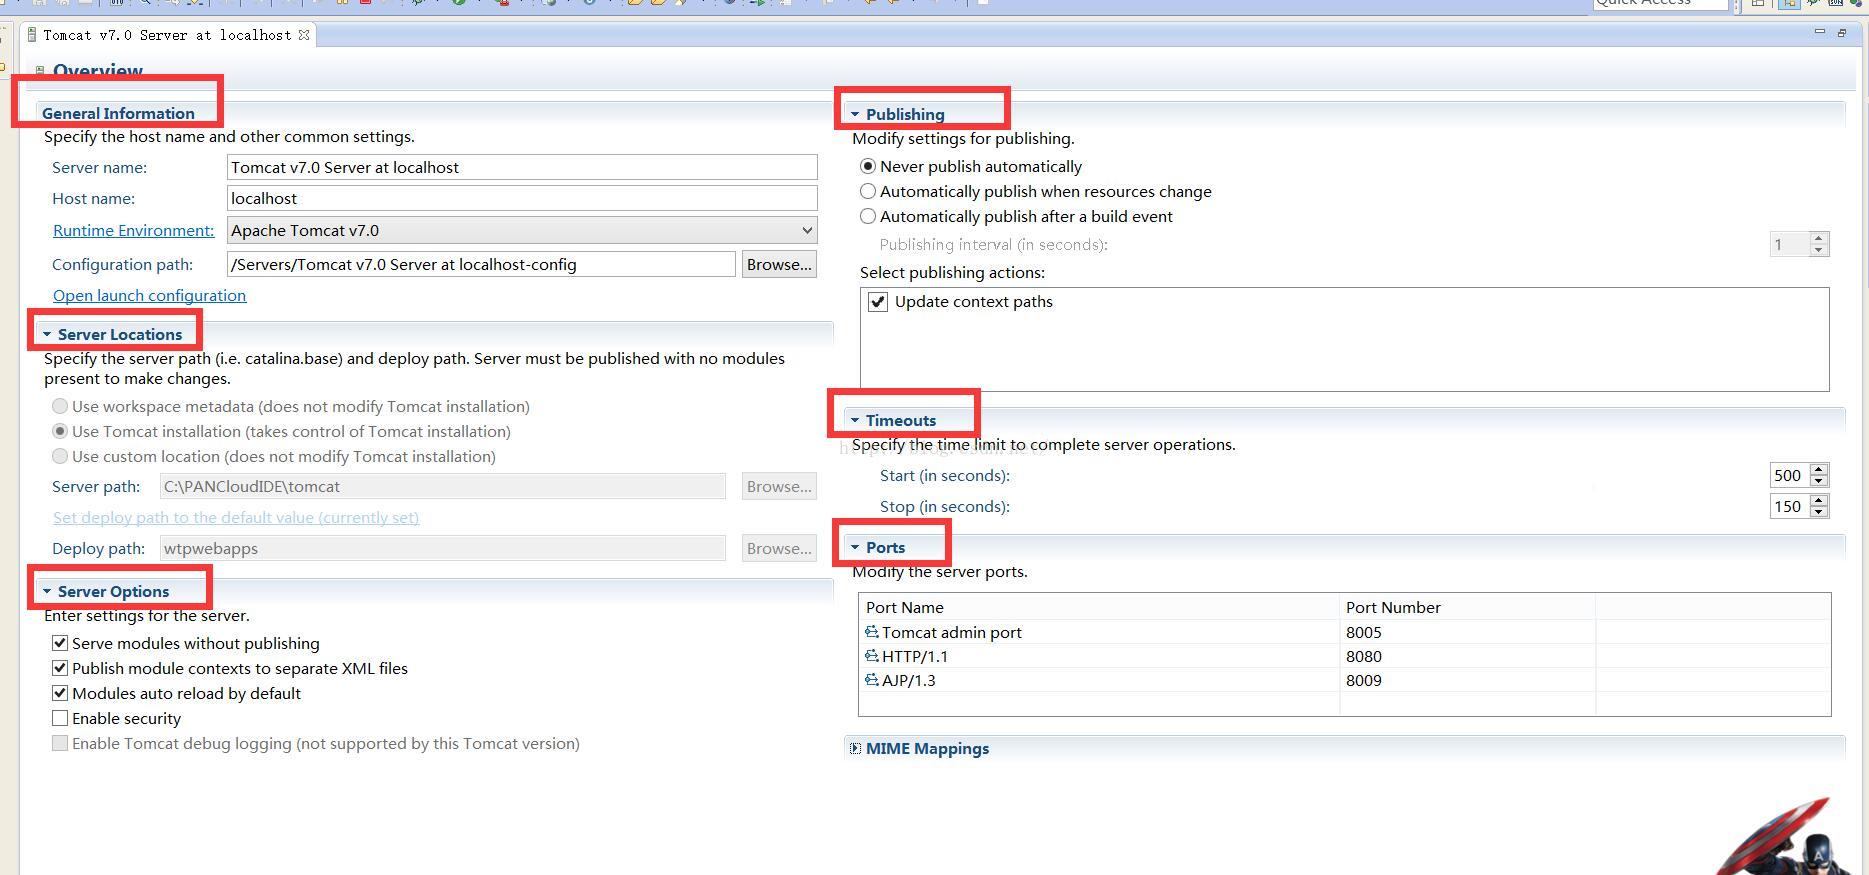
Task: Click Browse next to Deploy path
Action: click(x=779, y=548)
